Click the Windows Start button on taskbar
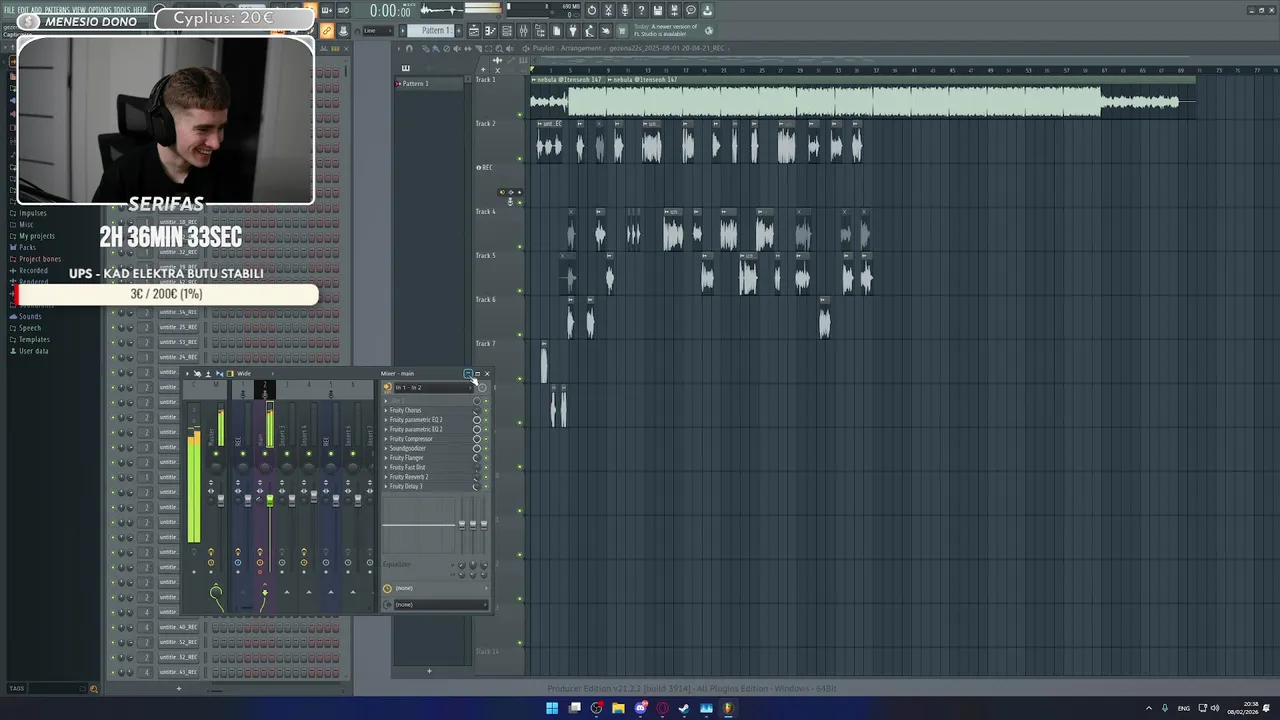Image resolution: width=1280 pixels, height=720 pixels. click(552, 709)
